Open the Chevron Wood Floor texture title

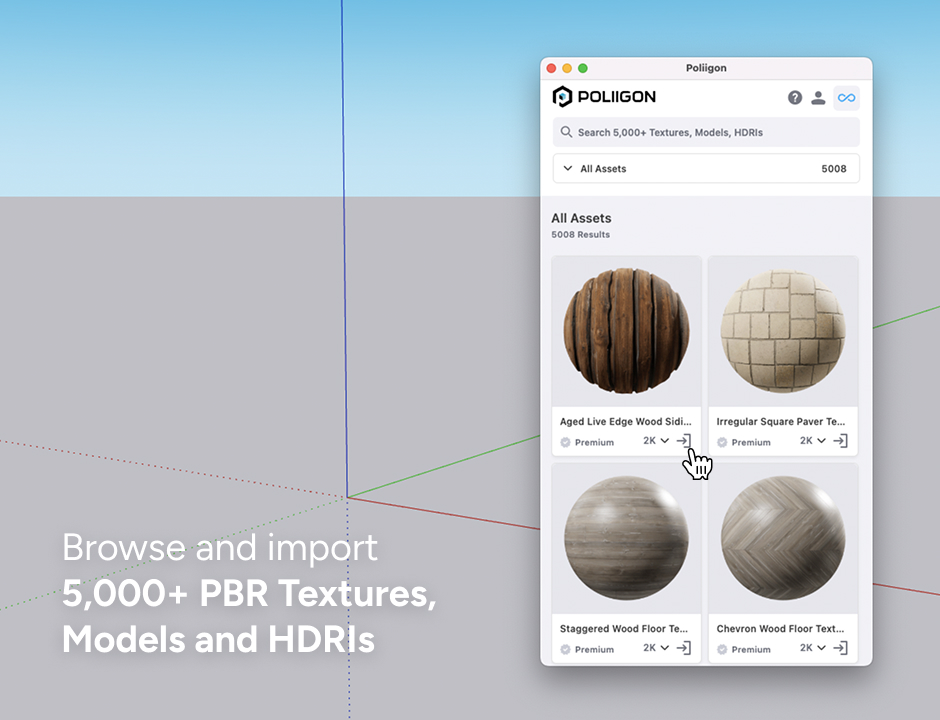(x=780, y=629)
